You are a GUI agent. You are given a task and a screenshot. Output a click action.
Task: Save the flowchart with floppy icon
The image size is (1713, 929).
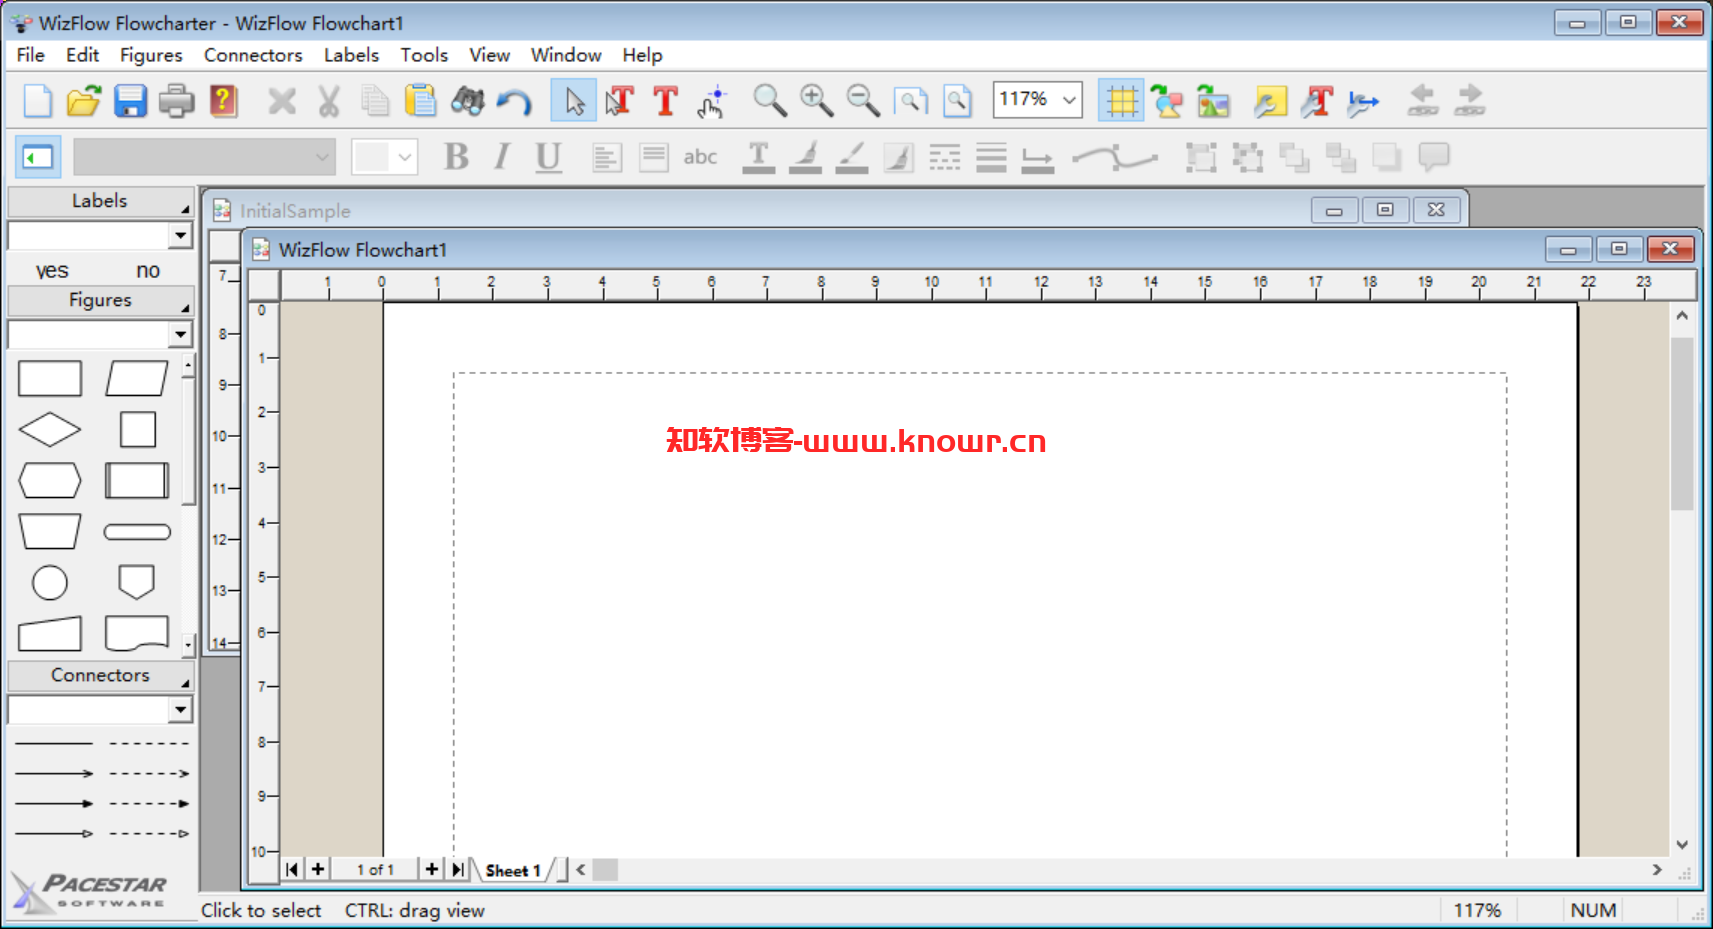click(x=130, y=101)
